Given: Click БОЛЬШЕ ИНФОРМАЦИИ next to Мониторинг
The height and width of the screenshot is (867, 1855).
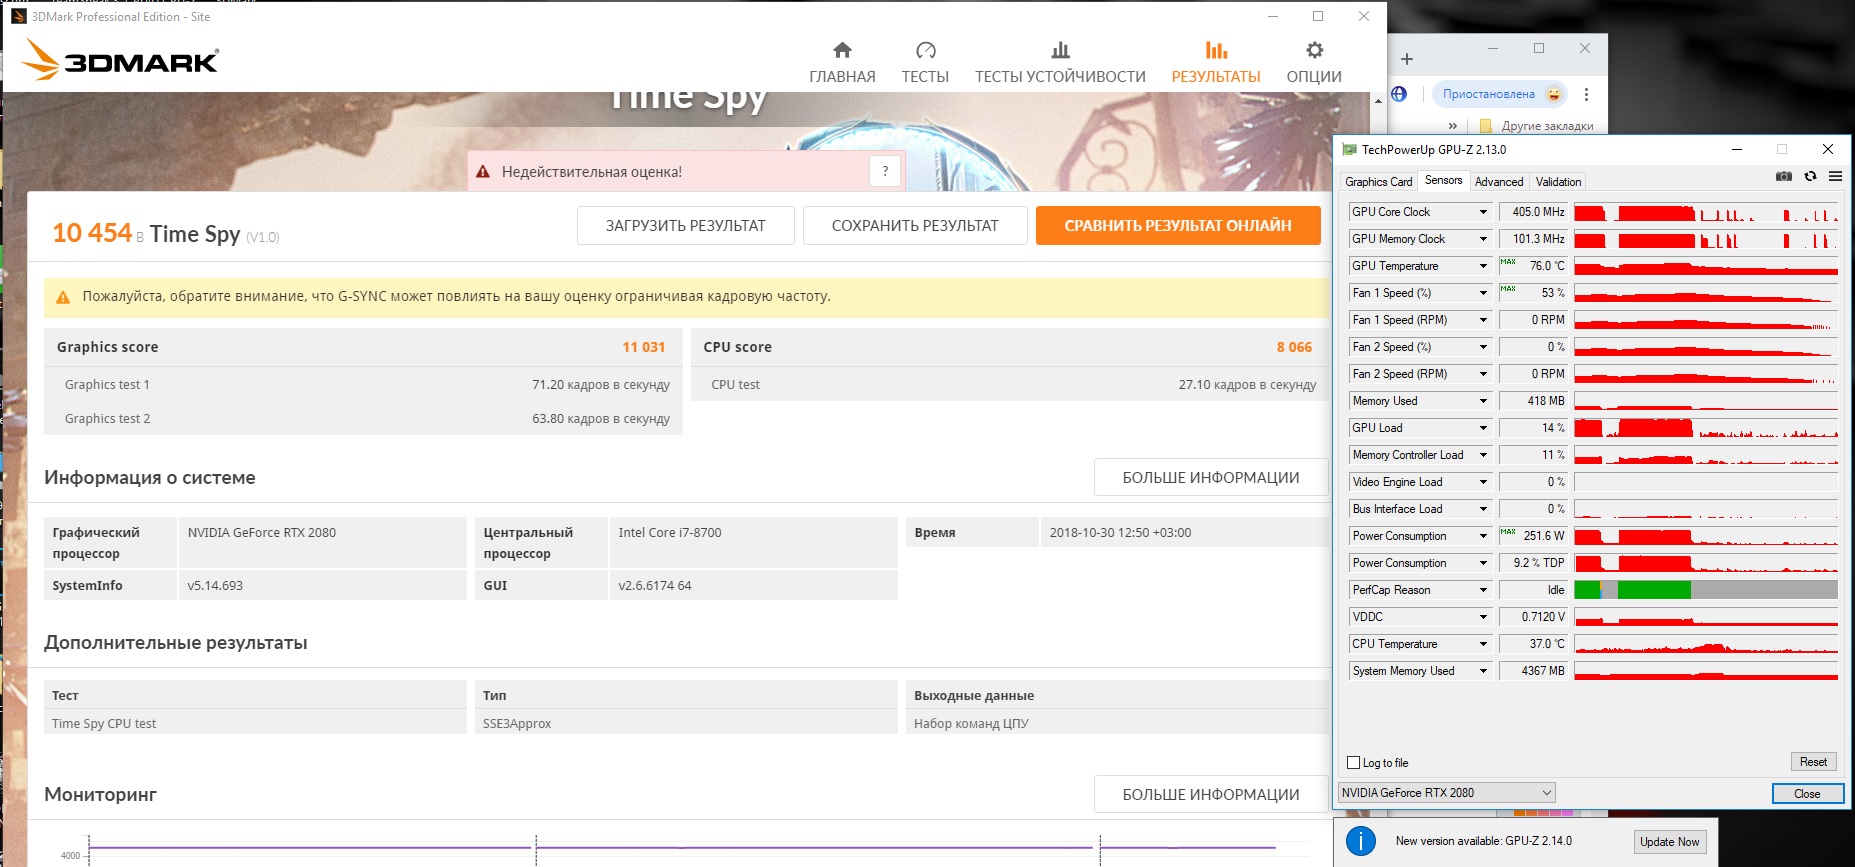Looking at the screenshot, I should coord(1211,795).
